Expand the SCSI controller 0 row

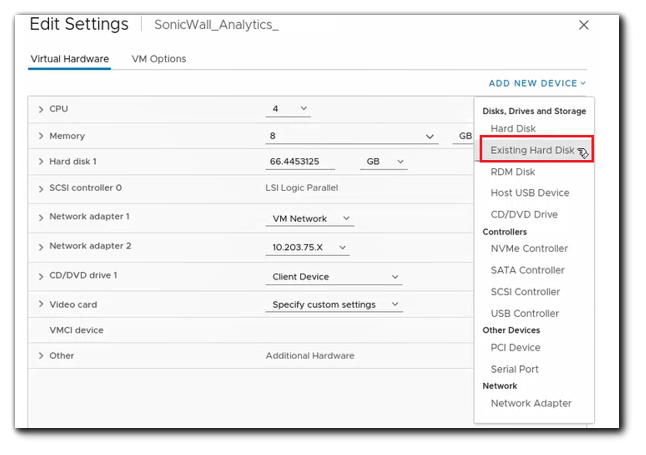click(x=41, y=188)
